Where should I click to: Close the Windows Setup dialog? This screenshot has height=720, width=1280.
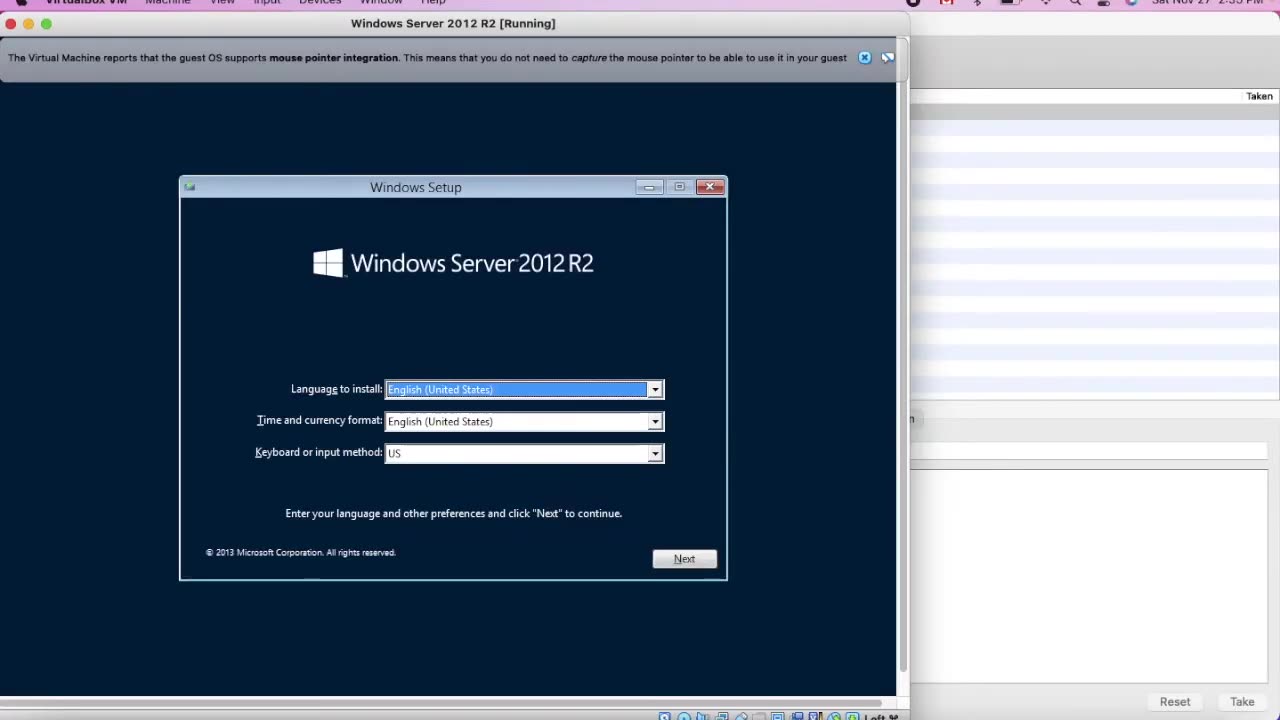(710, 187)
